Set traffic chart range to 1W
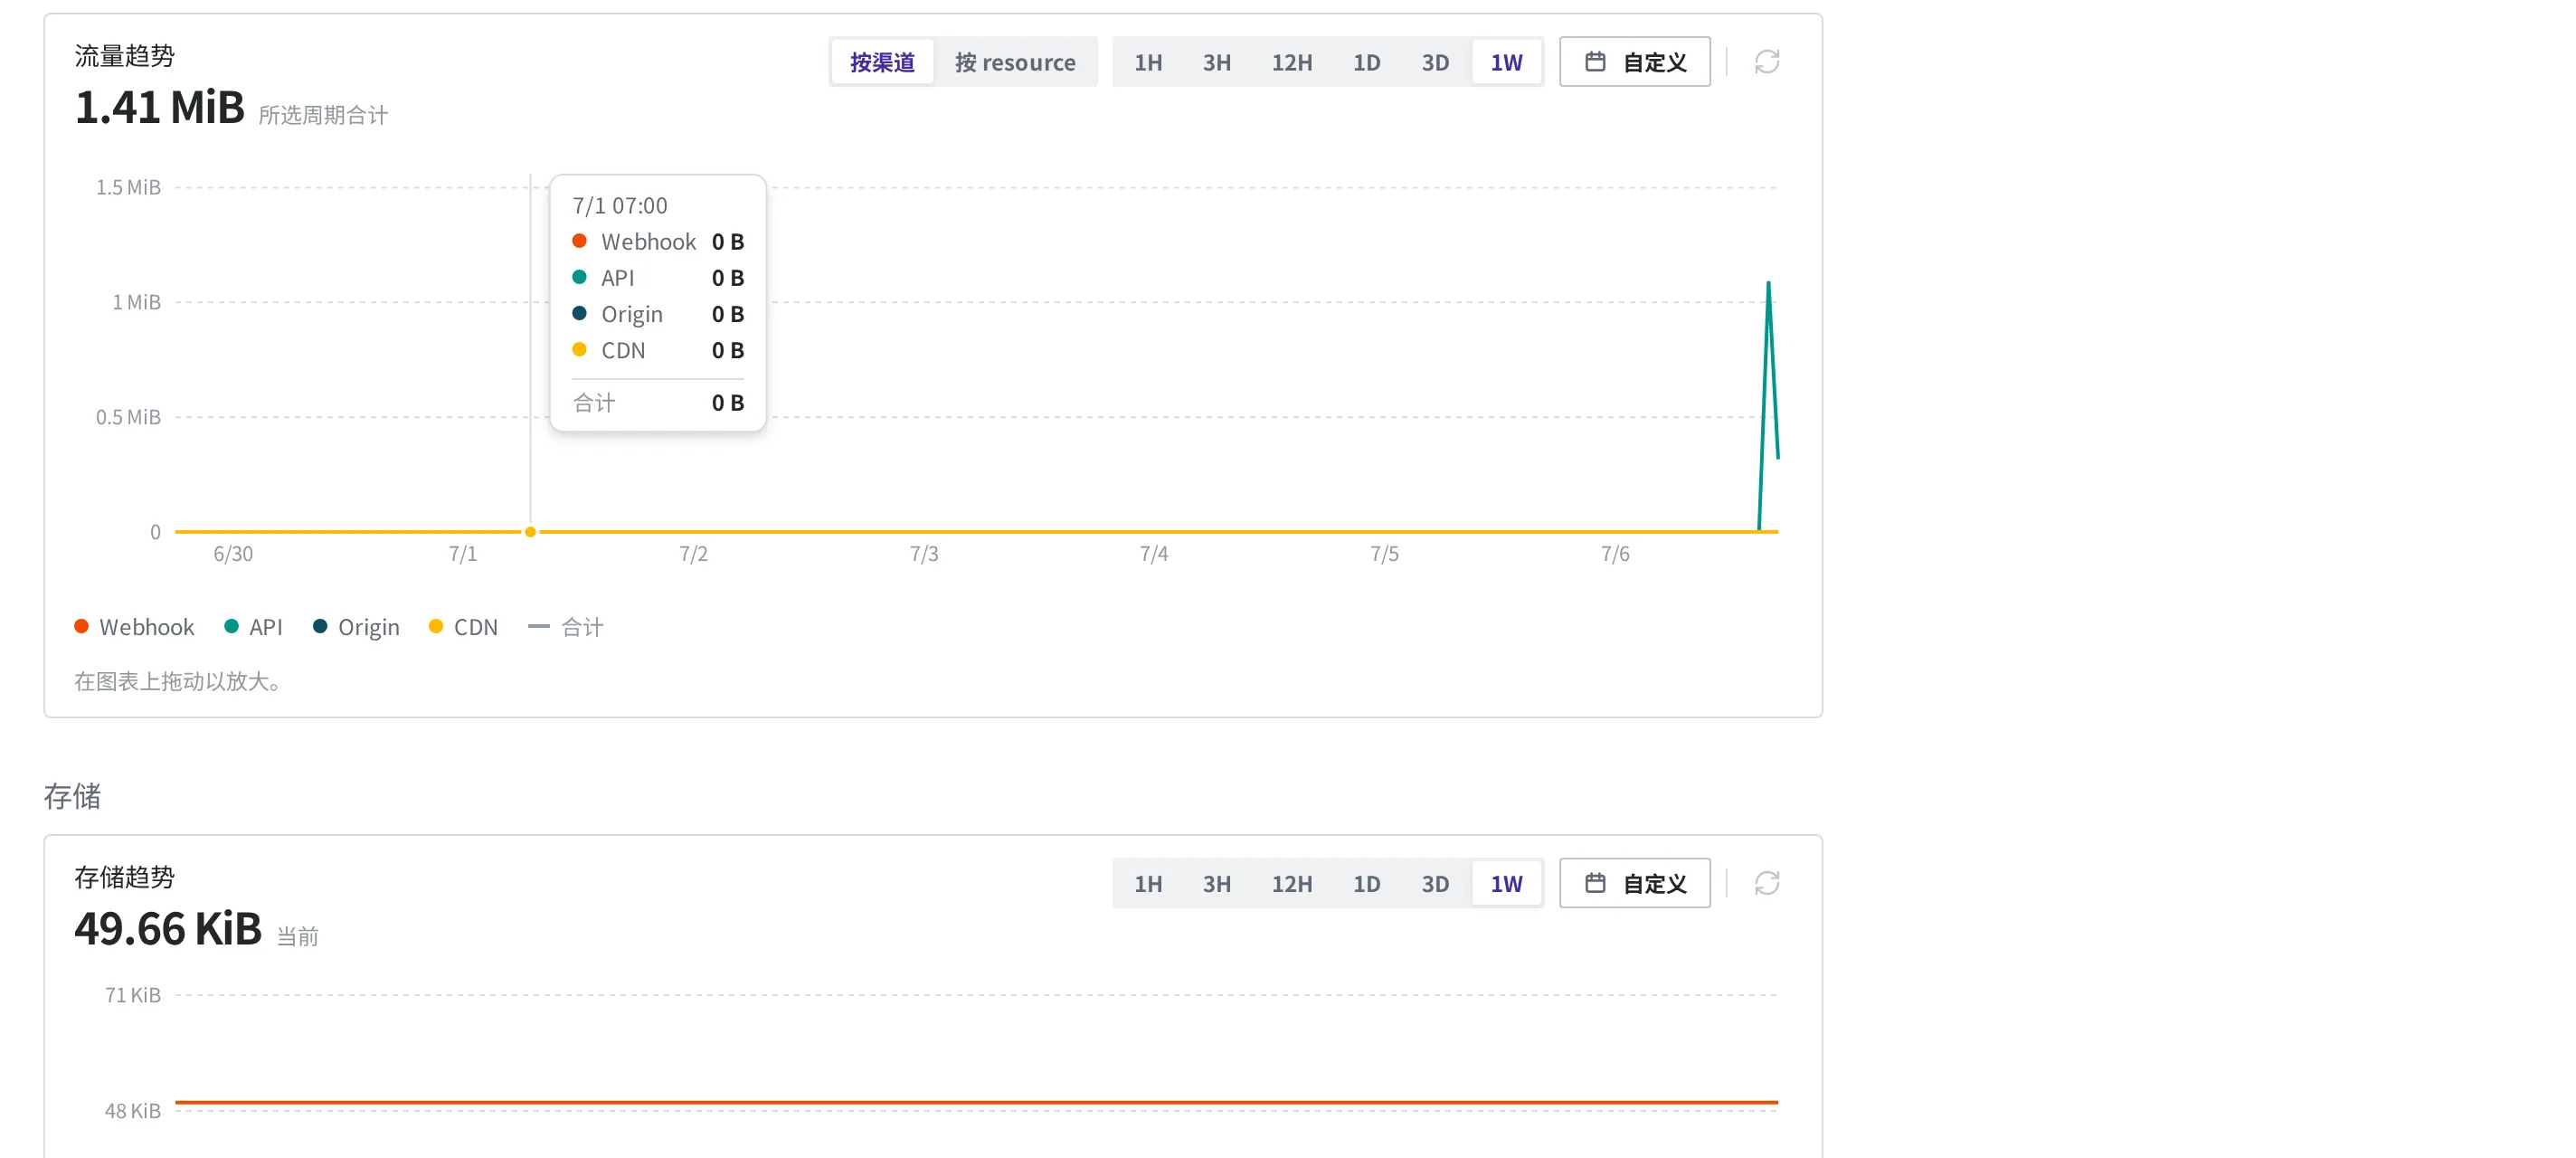Screen dimensions: 2576x1158 point(1506,62)
